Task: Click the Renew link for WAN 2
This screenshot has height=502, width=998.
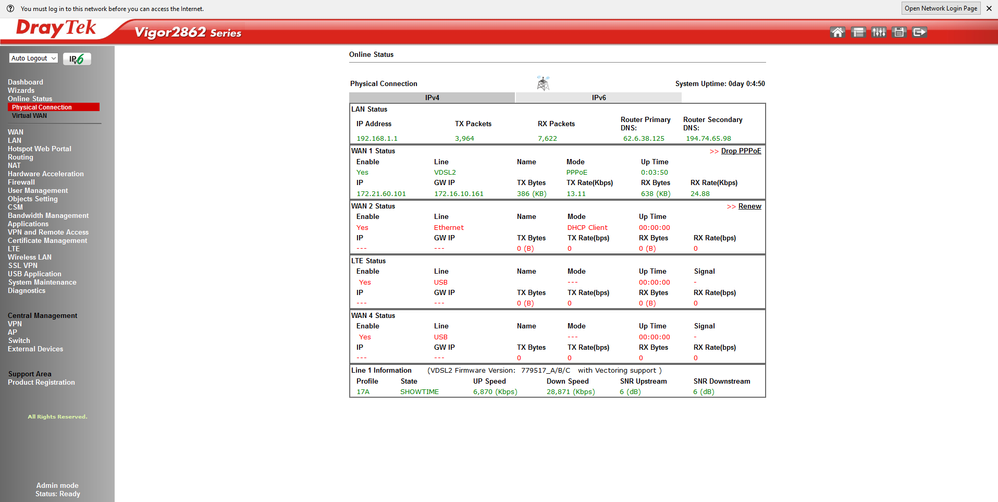Action: (749, 206)
